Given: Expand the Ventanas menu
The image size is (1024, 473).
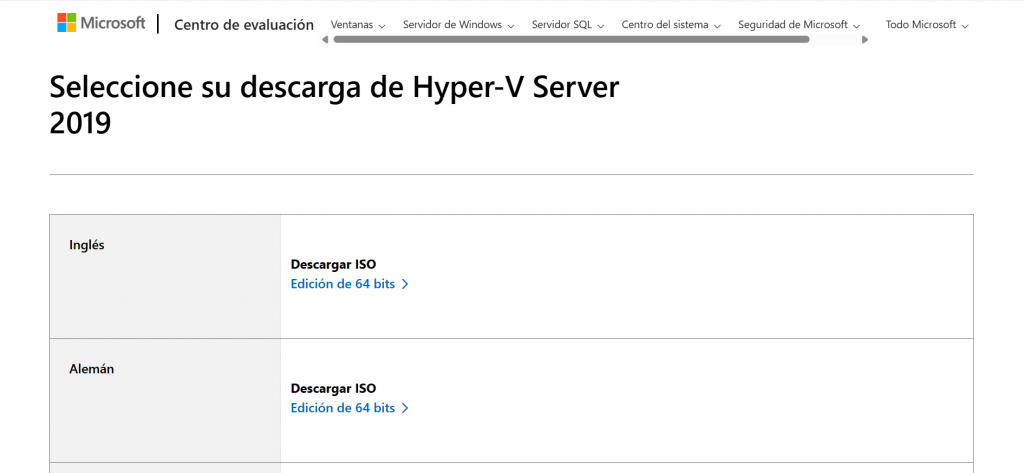Looking at the screenshot, I should click(358, 25).
